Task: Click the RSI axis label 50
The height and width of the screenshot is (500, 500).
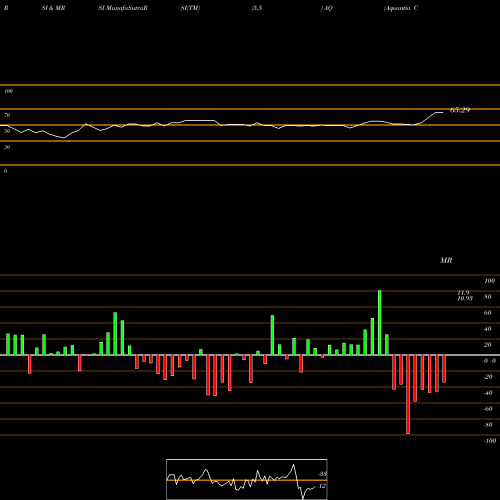Action: [x=7, y=131]
